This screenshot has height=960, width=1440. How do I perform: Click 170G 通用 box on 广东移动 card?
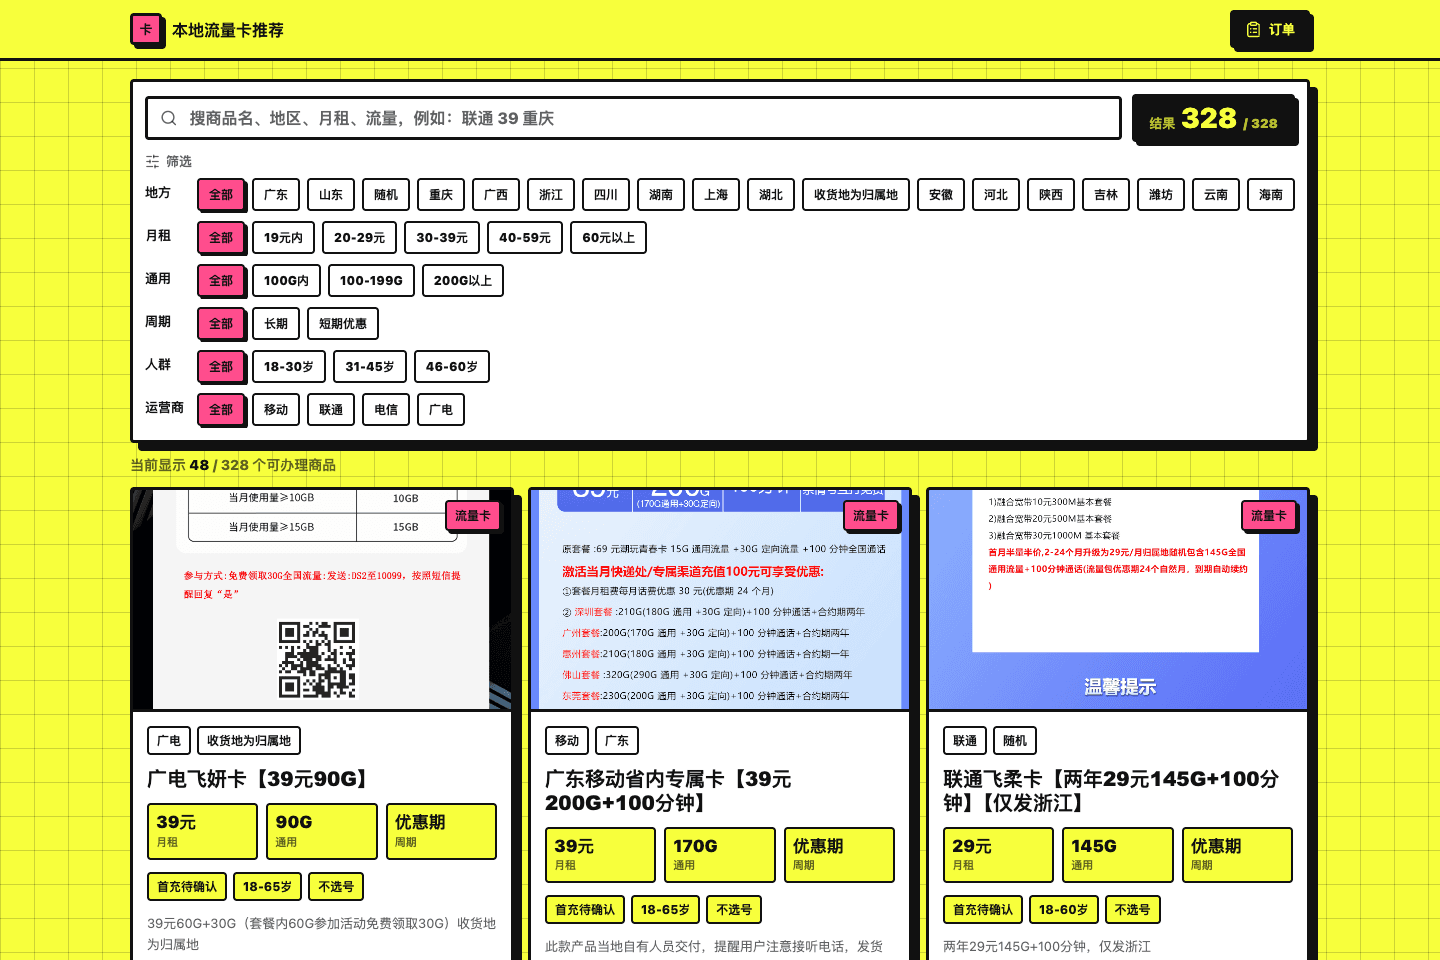click(x=720, y=855)
